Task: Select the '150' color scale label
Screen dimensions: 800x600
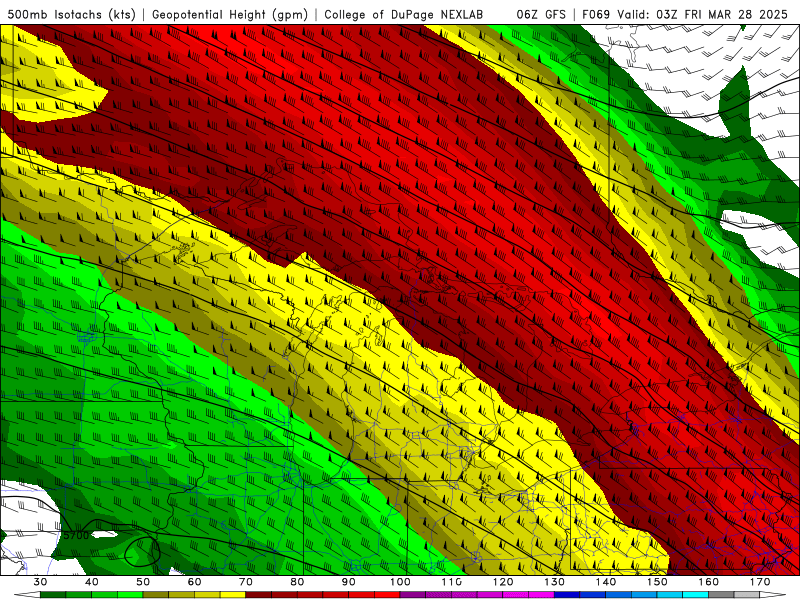Action: coord(658,582)
